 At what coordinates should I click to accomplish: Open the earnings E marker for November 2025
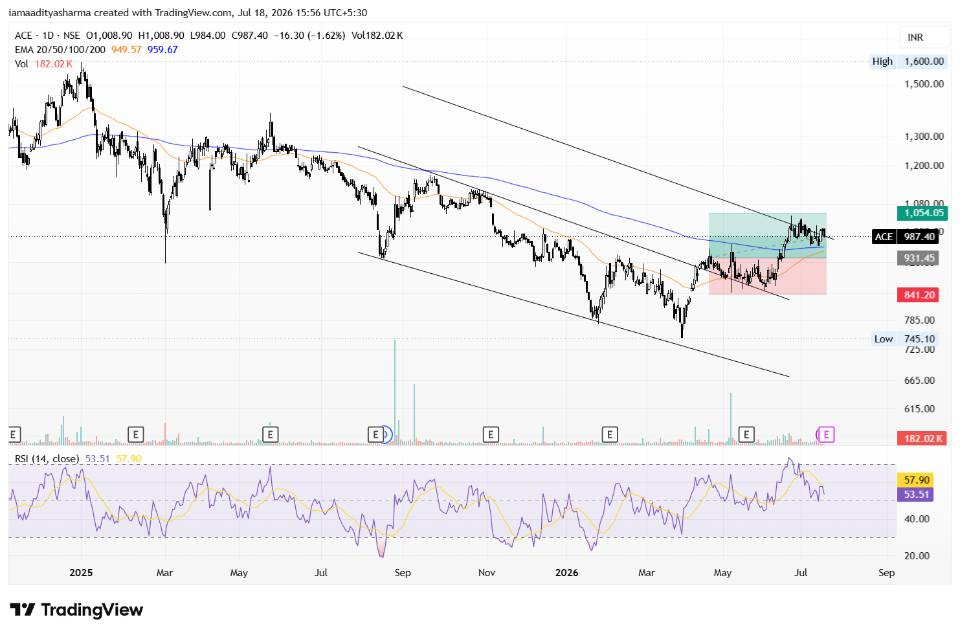[490, 435]
